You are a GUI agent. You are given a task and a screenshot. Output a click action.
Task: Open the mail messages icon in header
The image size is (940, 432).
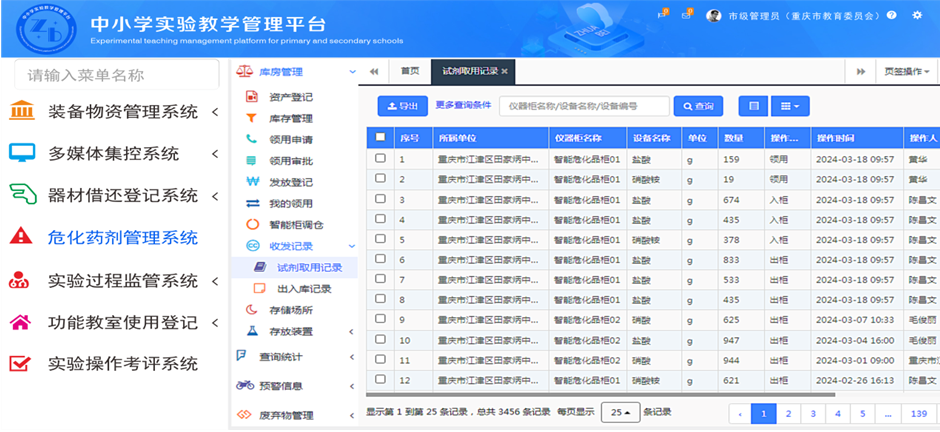pos(686,15)
